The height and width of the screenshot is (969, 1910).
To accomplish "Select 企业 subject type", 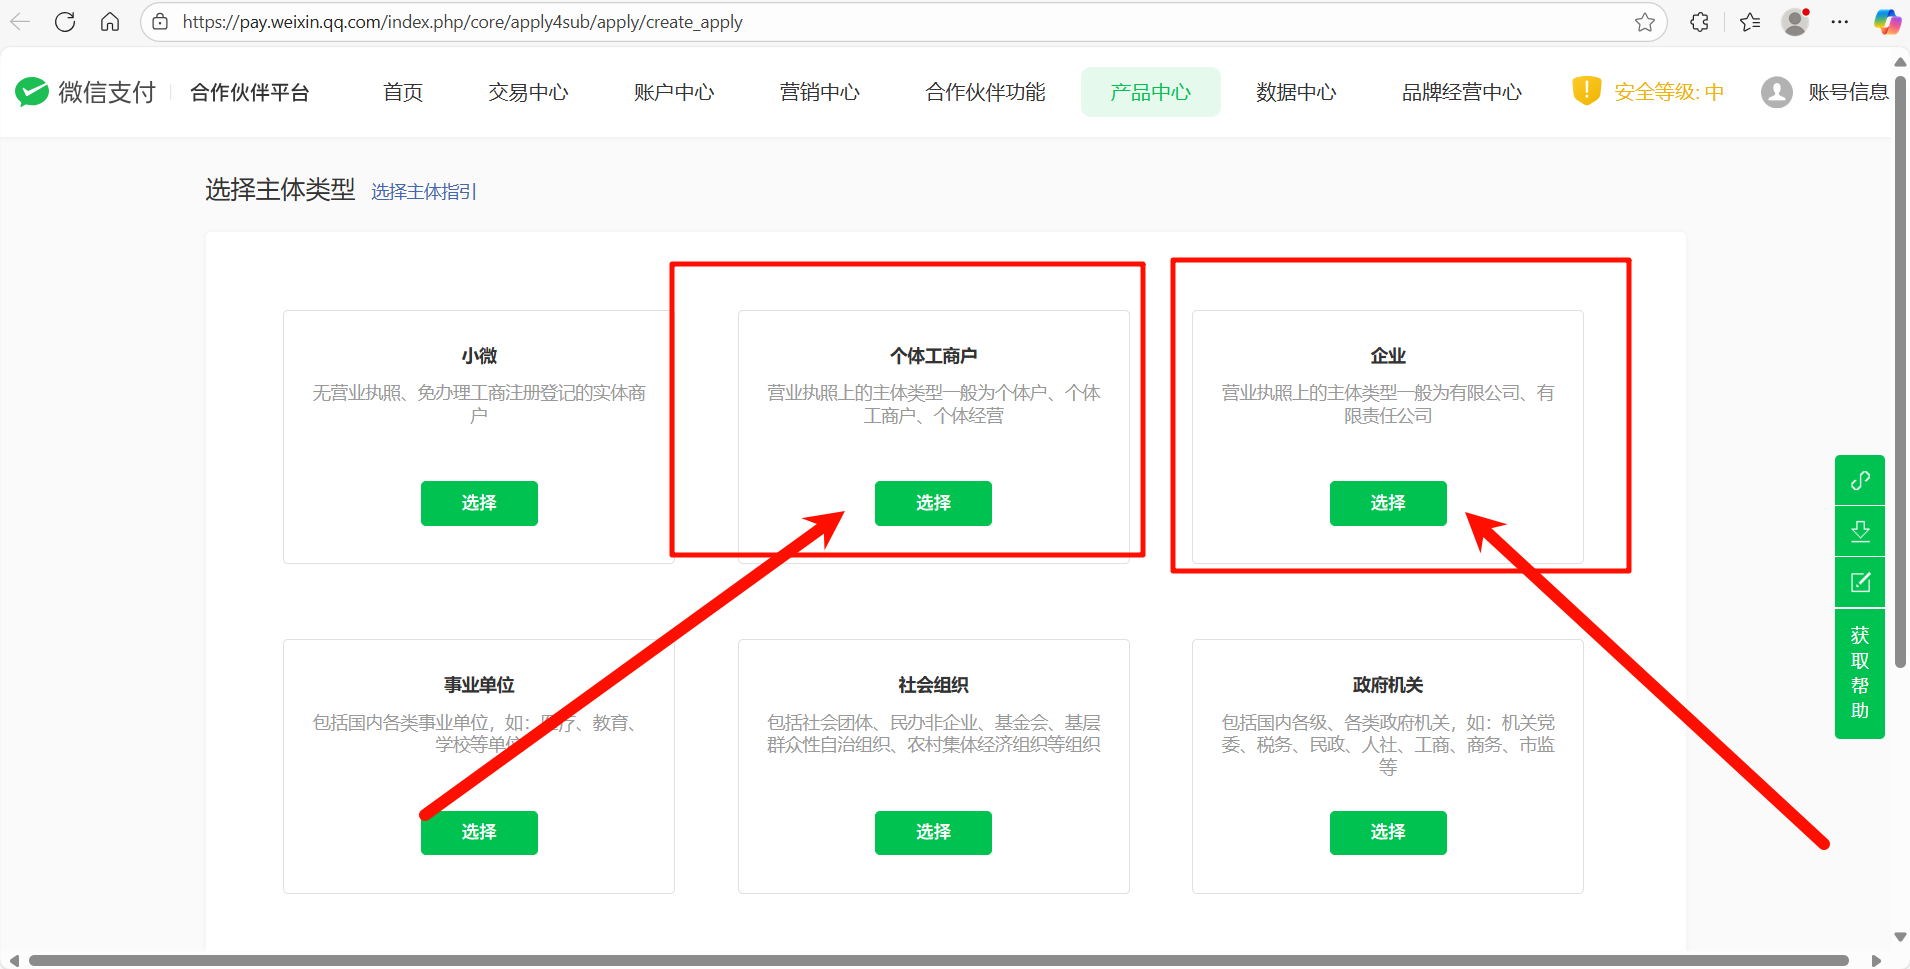I will [x=1387, y=503].
